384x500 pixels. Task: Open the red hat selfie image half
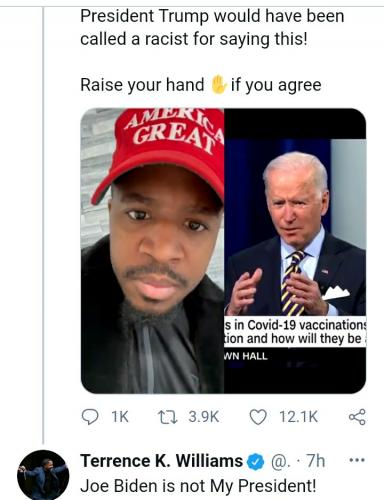pyautogui.click(x=152, y=251)
